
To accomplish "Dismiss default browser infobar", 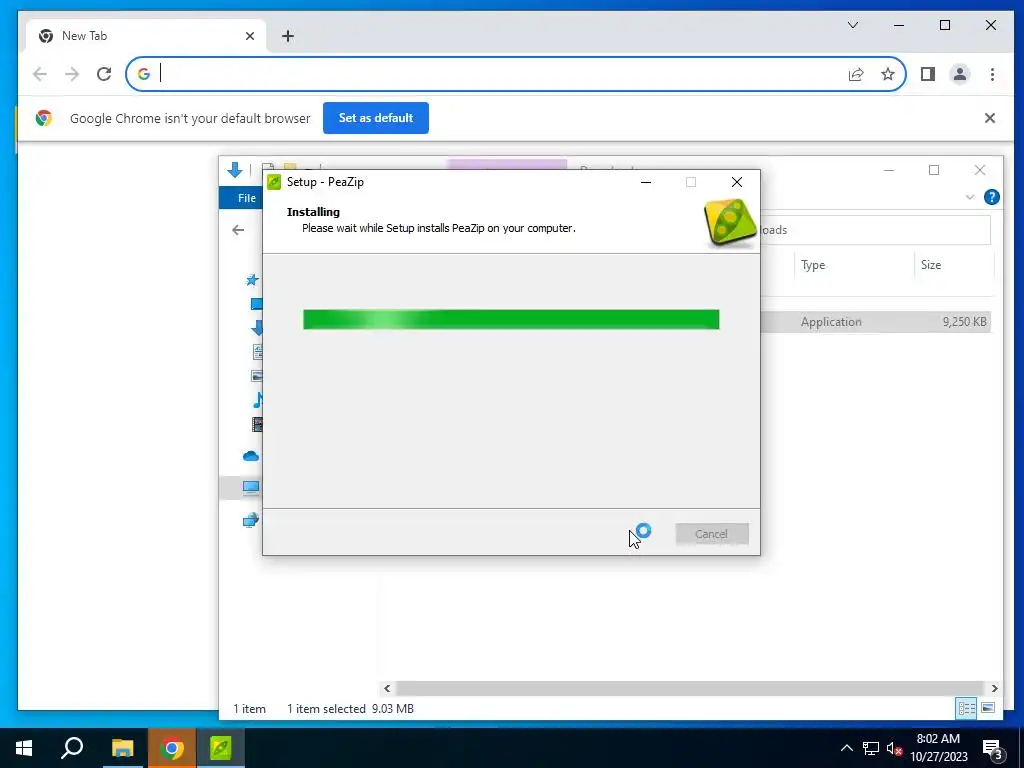I will [990, 118].
